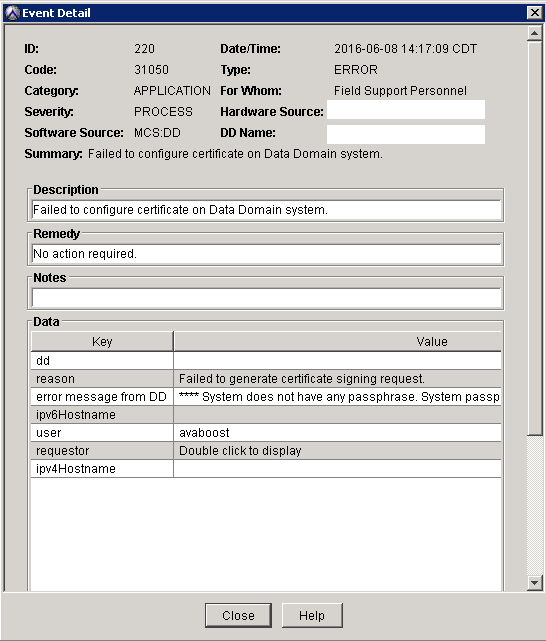Click the Category value APPLICATION
Screen dimensions: 546x641
click(x=172, y=90)
